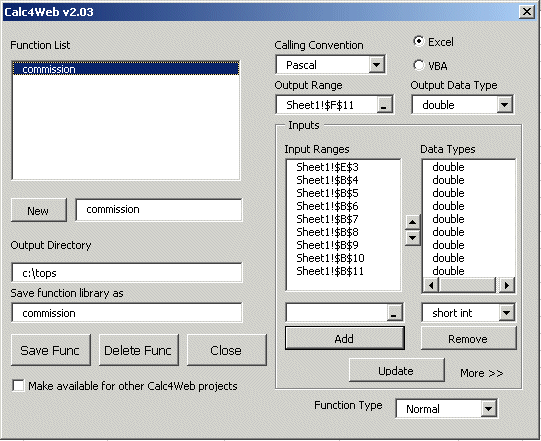Click the empty new input range field
Viewport: 541px width, 441px height.
pyautogui.click(x=337, y=313)
